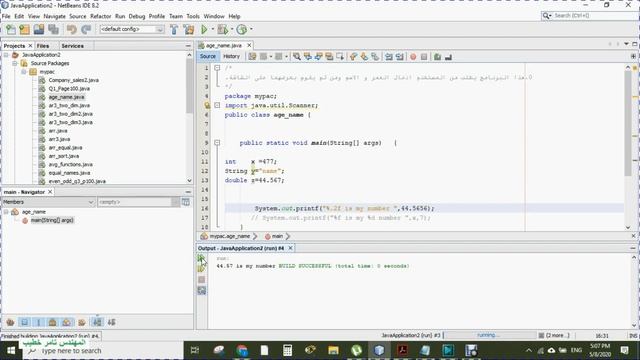Viewport: 640px width, 360px height.
Task: Click the Output panel Stop square icon
Action: [202, 280]
